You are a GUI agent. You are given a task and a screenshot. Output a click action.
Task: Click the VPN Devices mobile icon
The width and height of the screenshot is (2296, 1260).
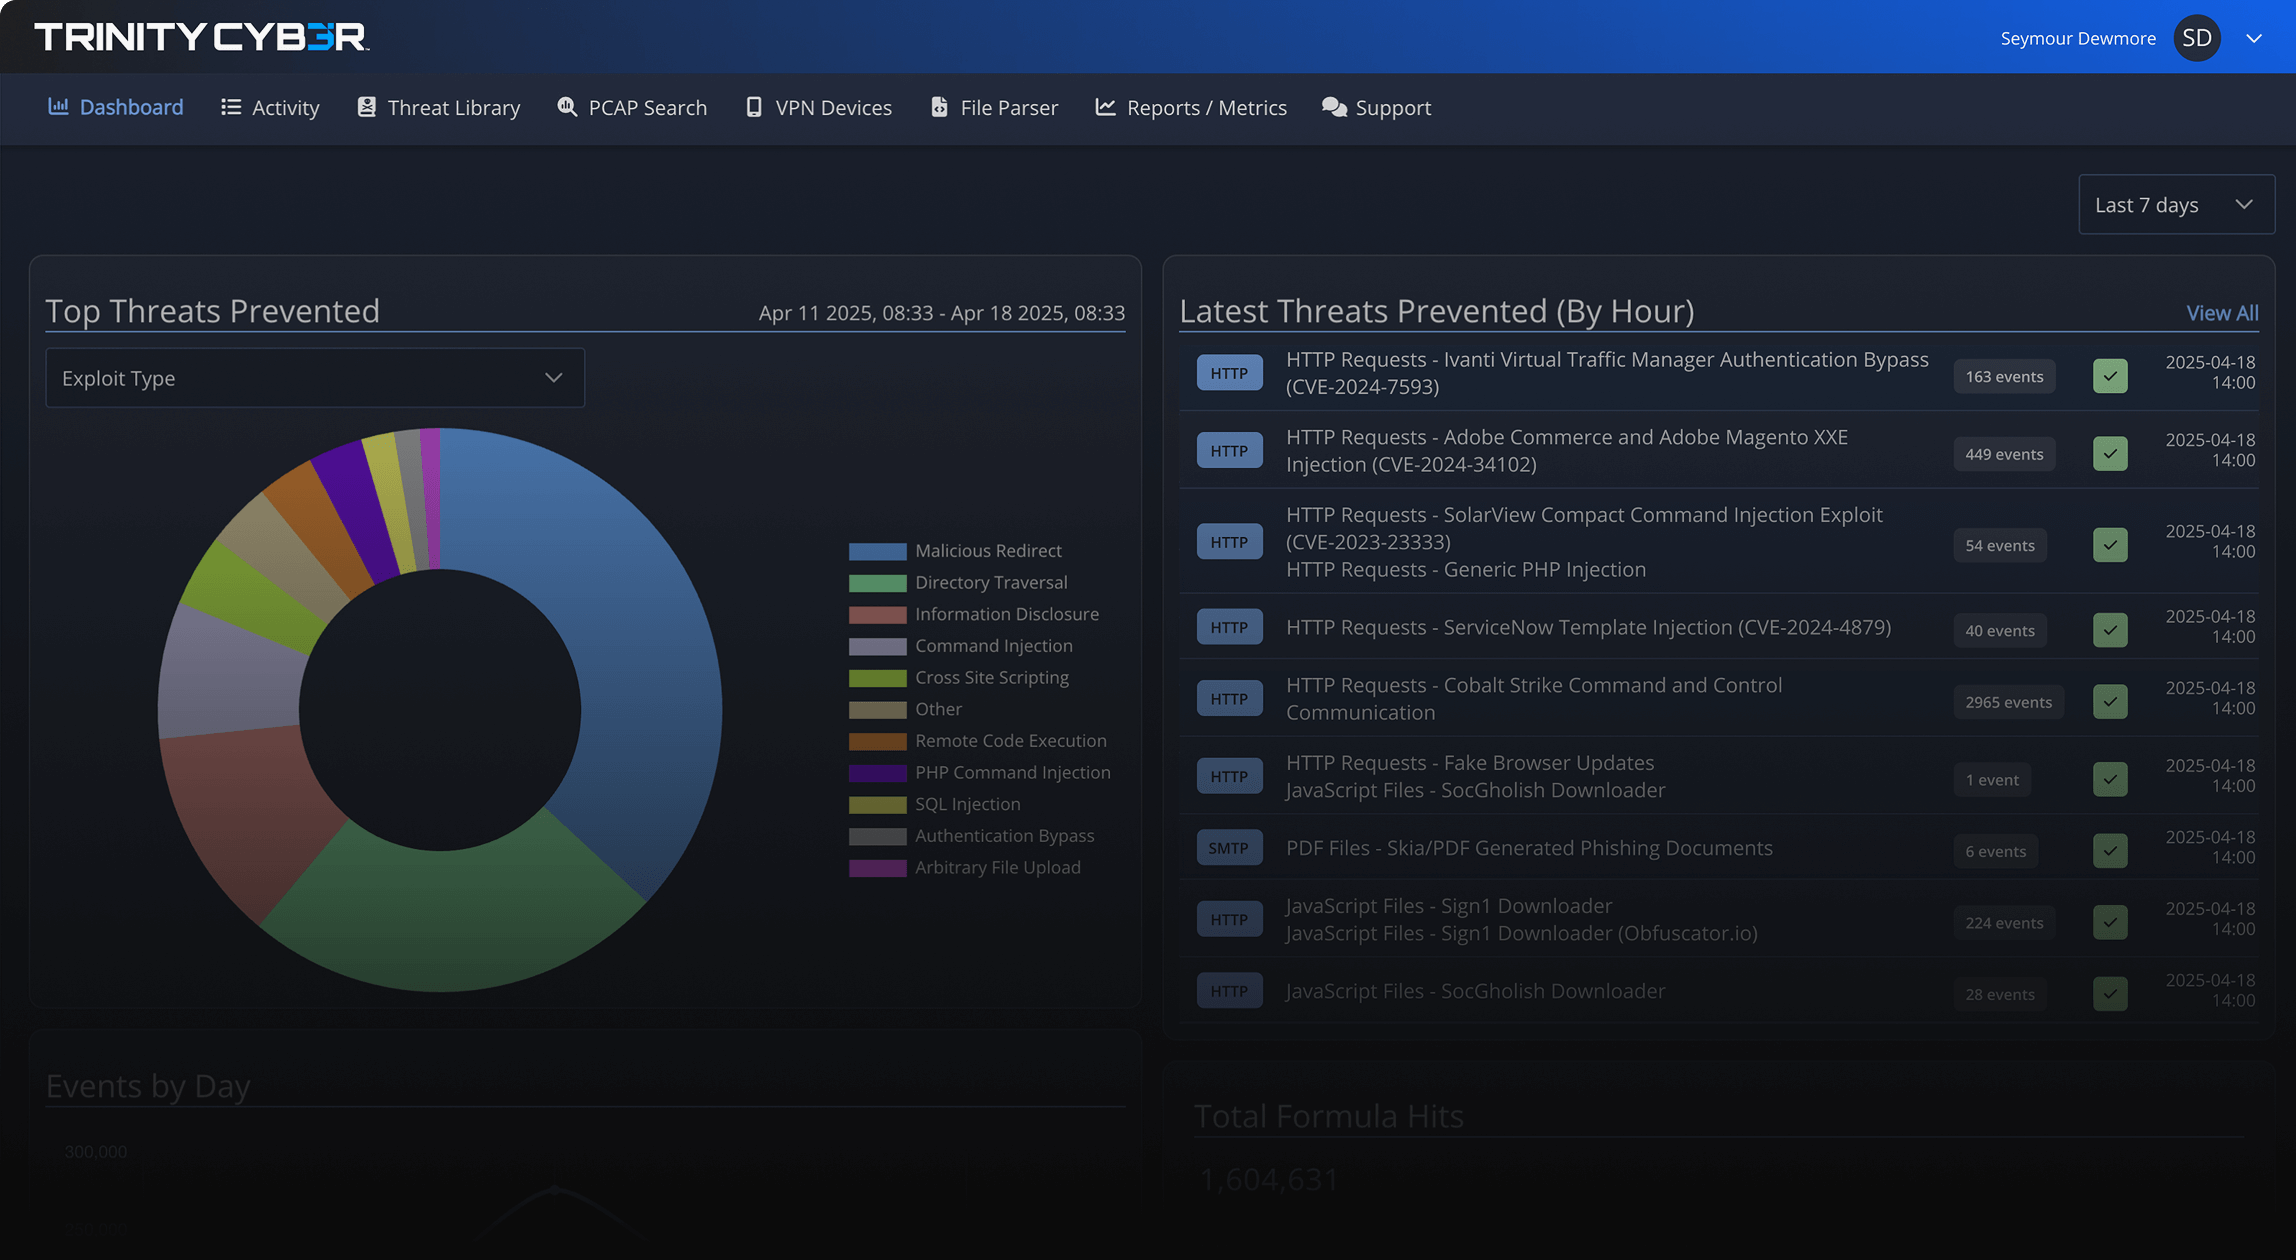(x=752, y=107)
